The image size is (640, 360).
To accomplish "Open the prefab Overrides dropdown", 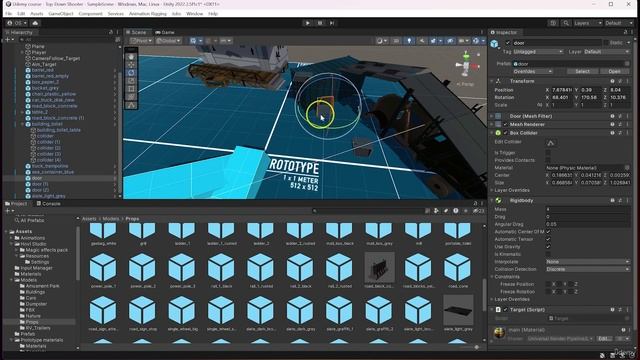I will 533,71.
